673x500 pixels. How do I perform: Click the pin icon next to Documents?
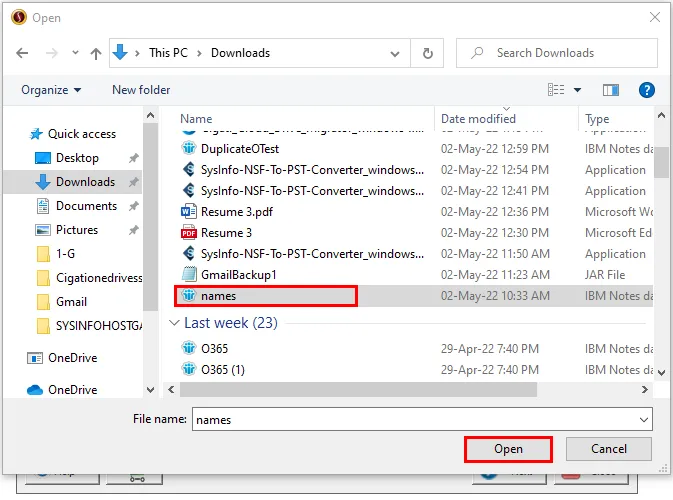click(x=133, y=206)
